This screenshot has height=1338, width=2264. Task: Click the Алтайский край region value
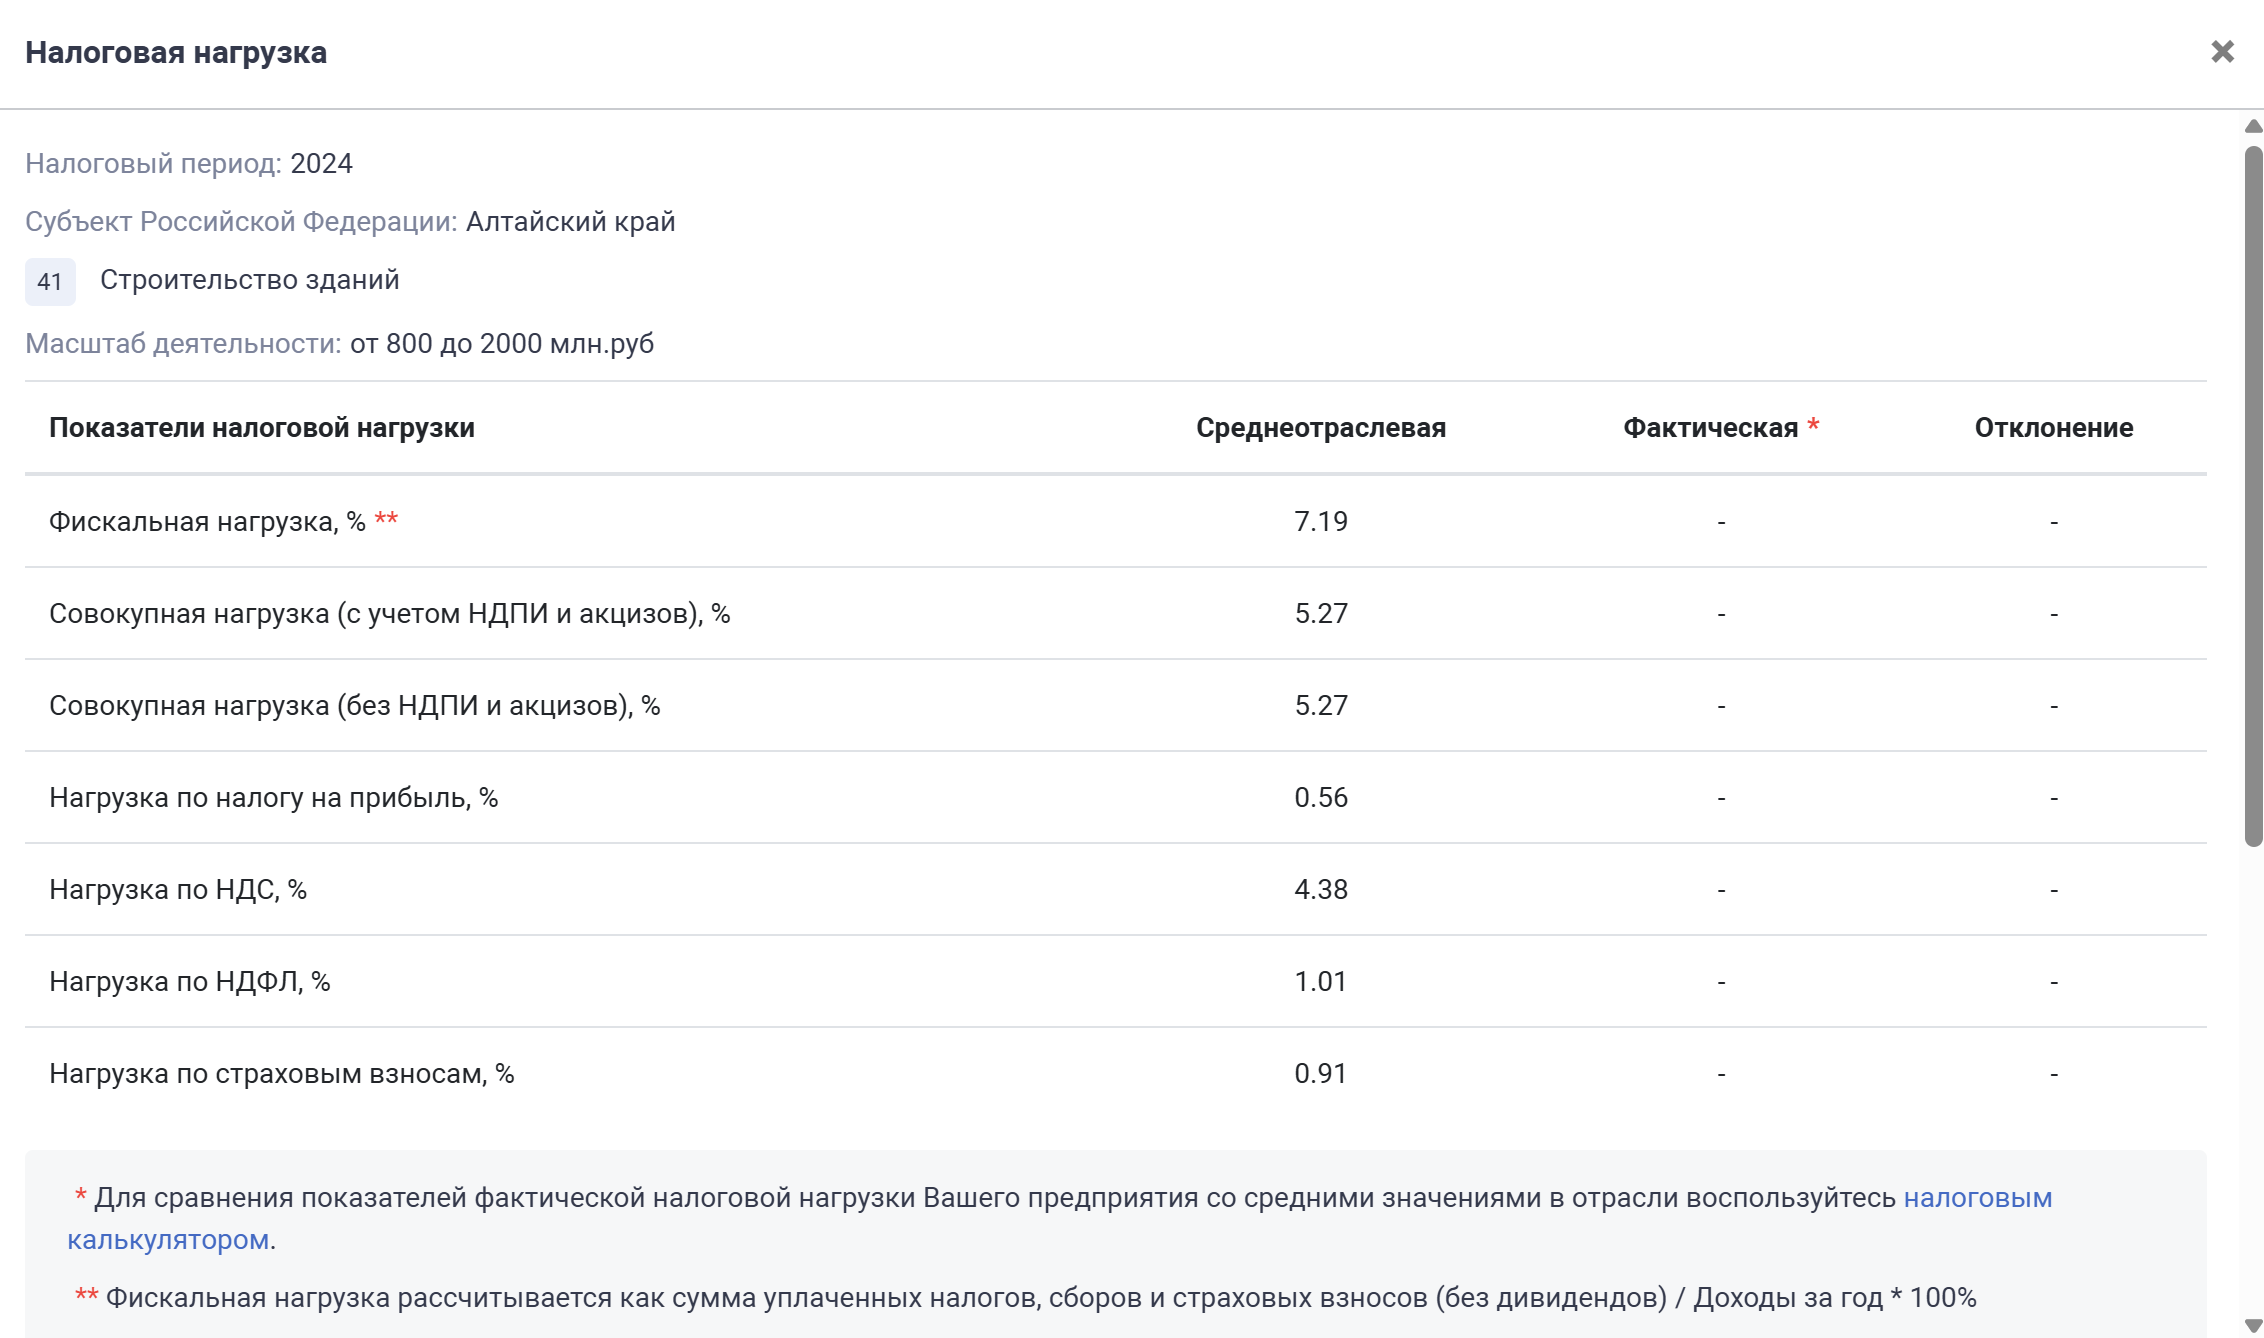point(570,222)
